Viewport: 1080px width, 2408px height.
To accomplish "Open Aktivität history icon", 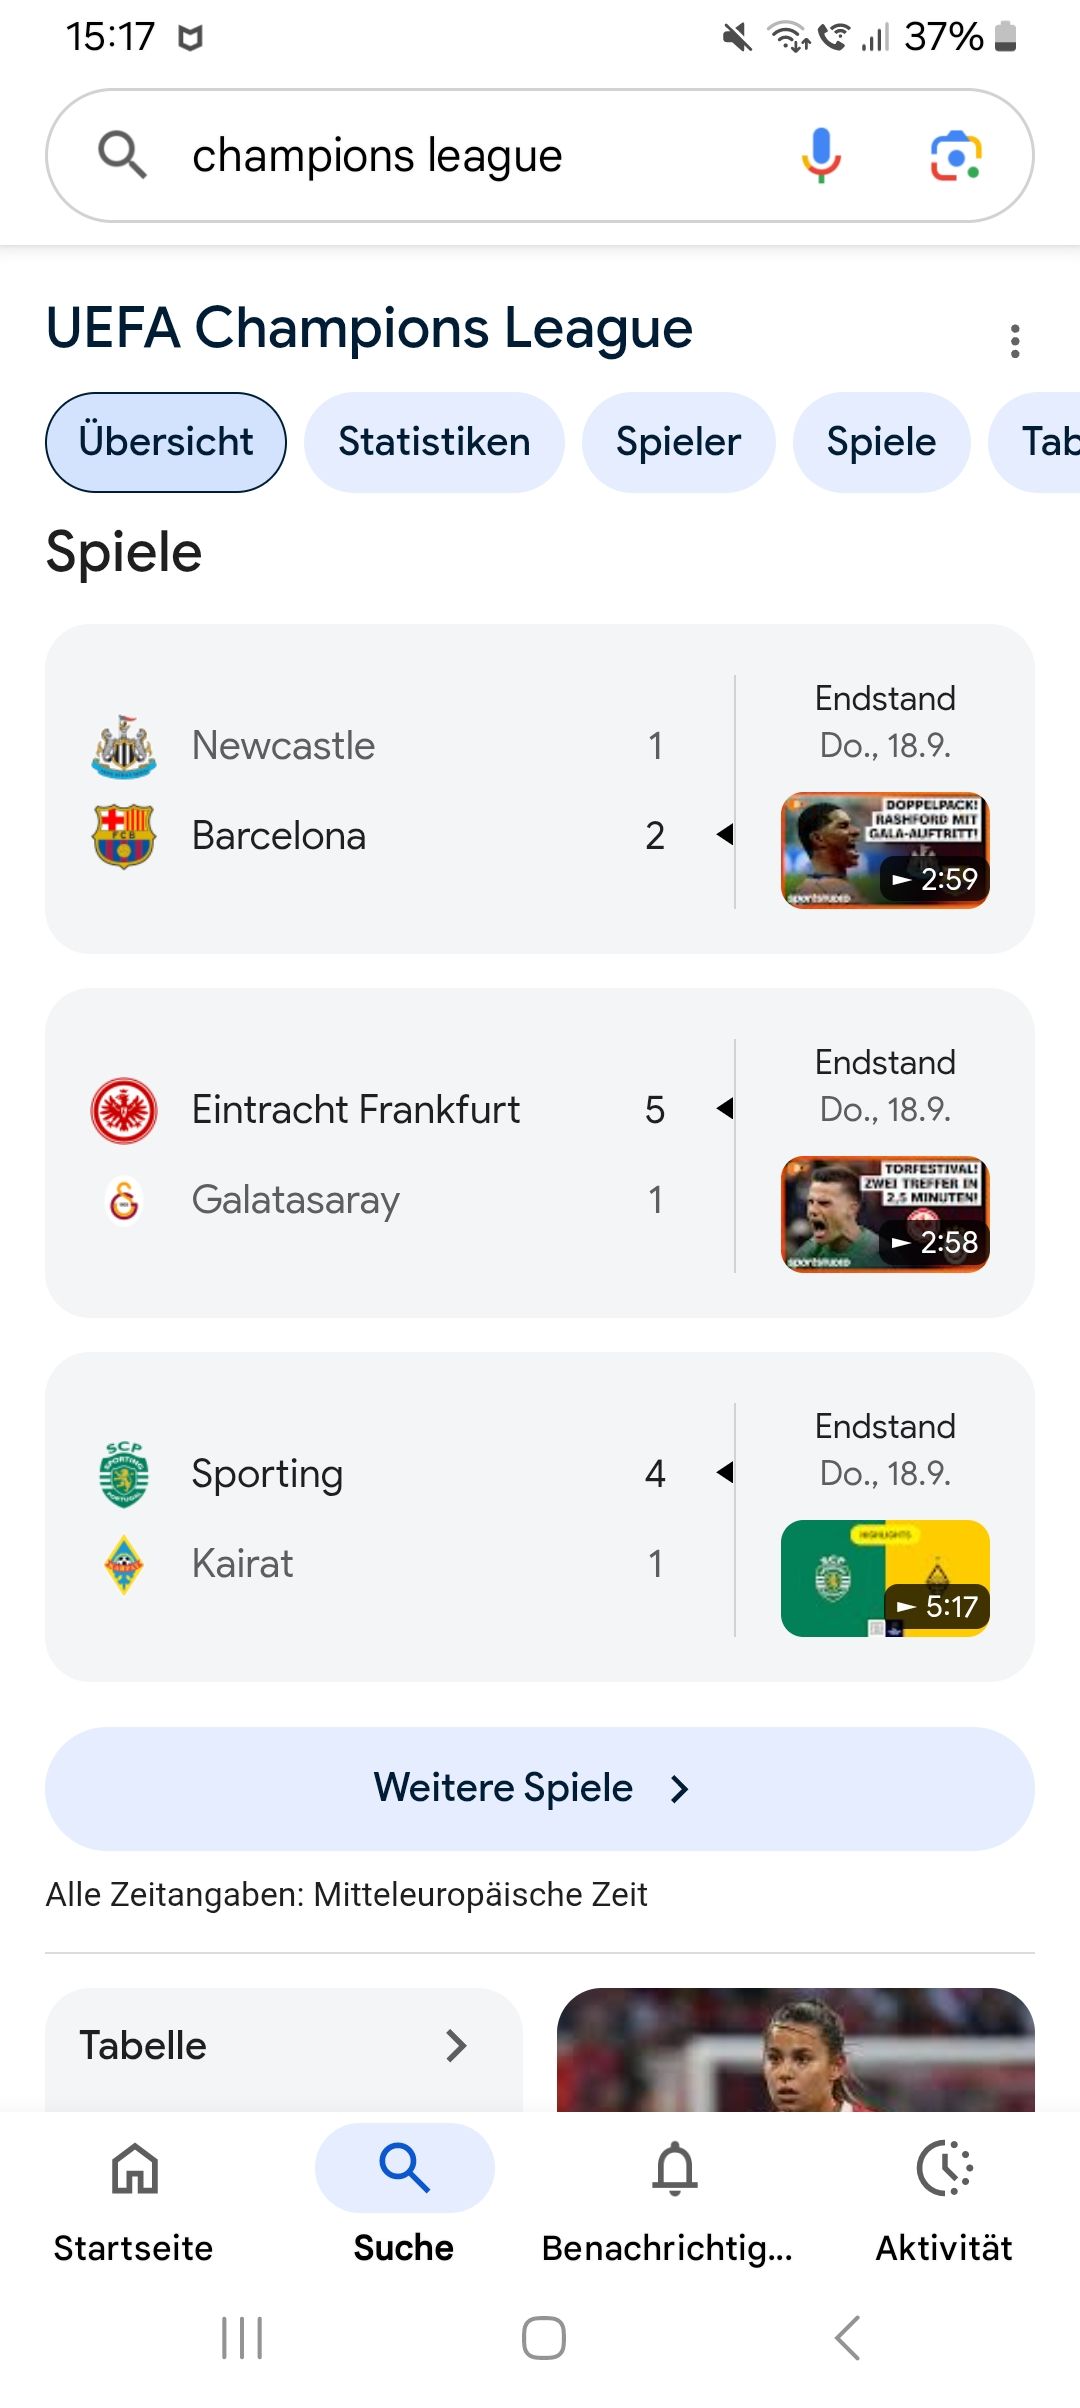I will (944, 2170).
